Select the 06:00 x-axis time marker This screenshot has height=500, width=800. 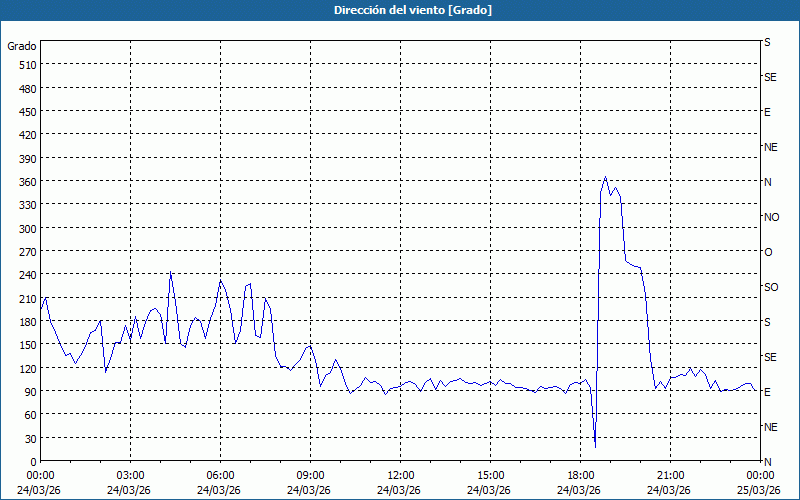click(220, 475)
